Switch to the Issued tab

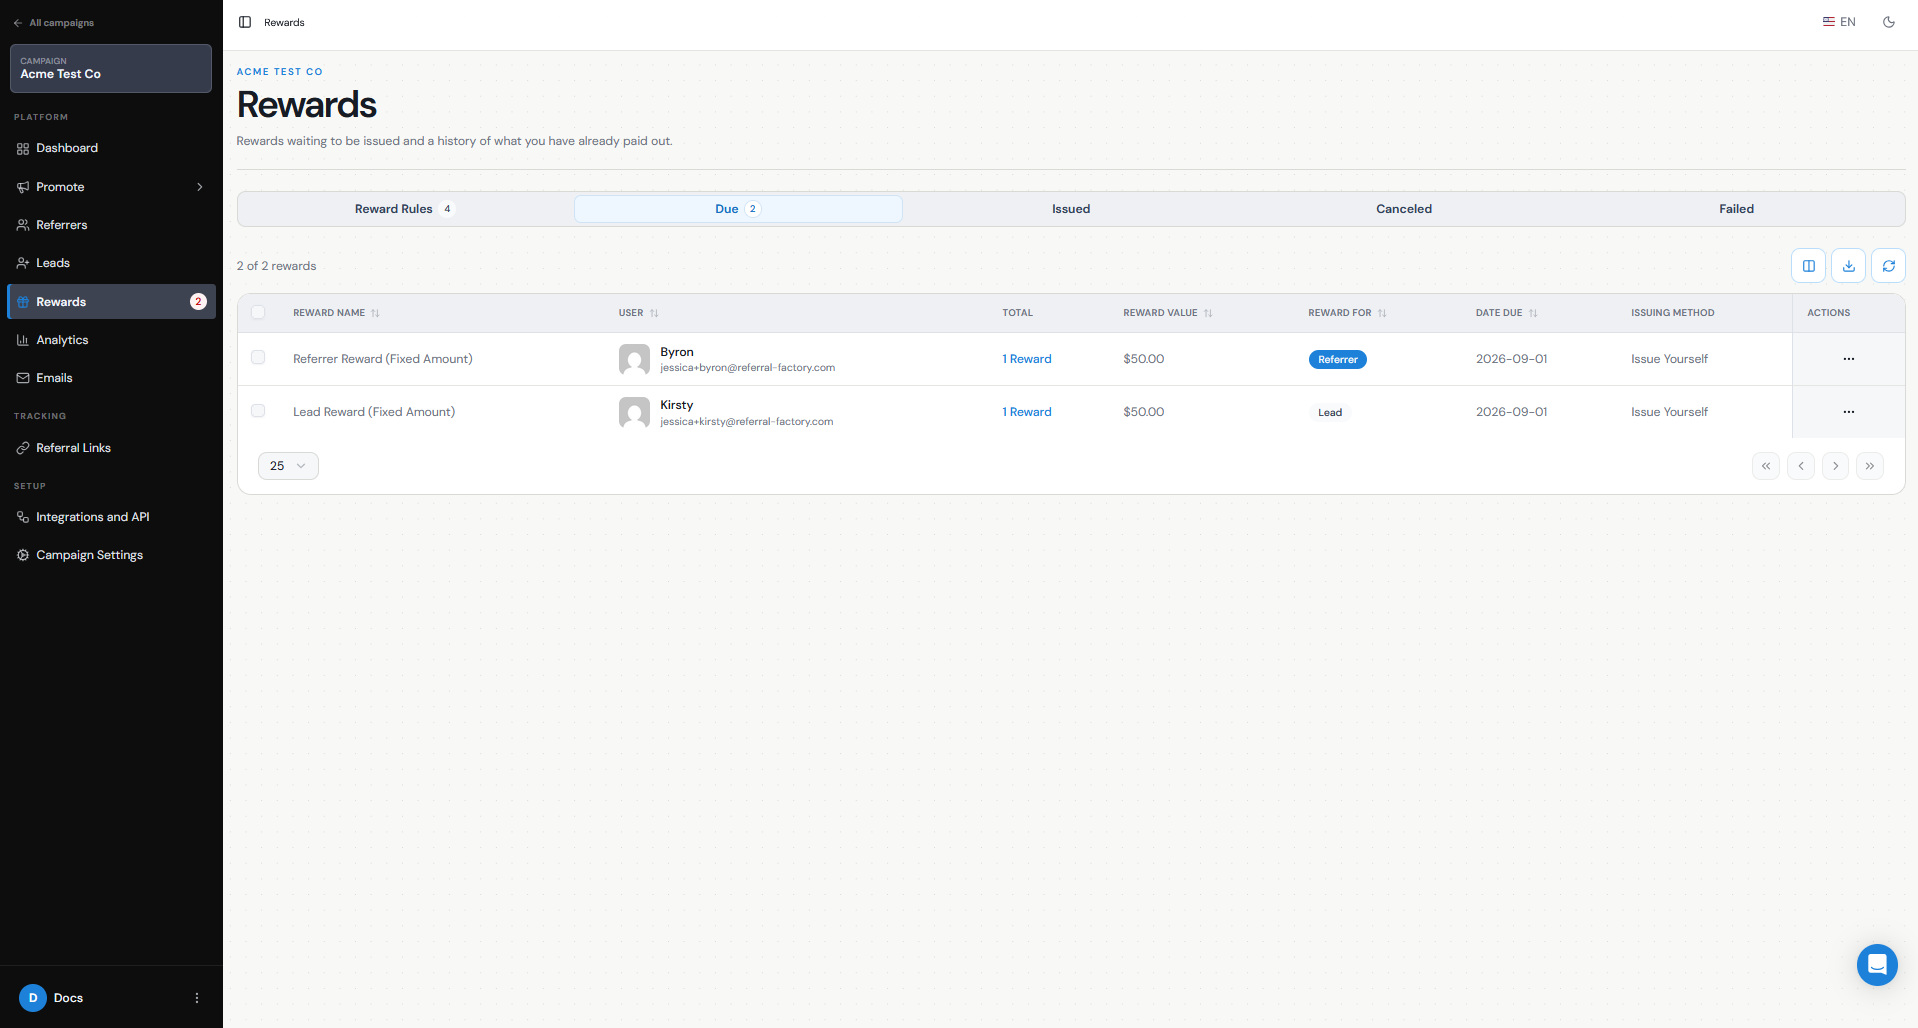point(1071,209)
